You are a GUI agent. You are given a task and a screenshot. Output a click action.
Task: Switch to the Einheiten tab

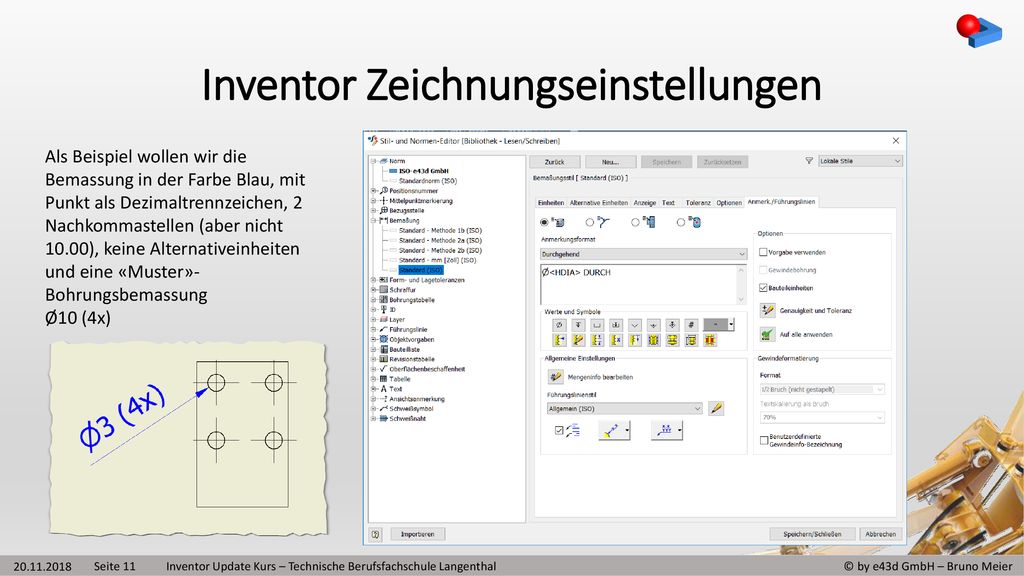[x=551, y=202]
